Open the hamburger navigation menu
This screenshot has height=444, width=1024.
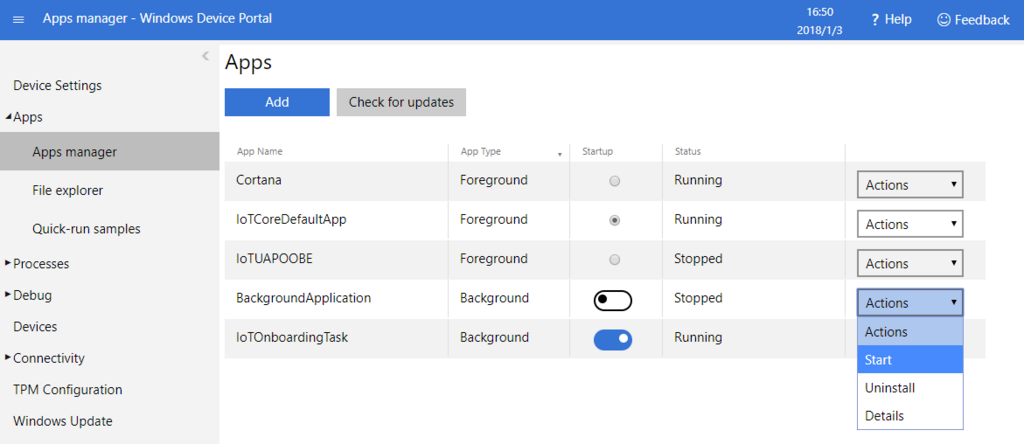point(18,20)
